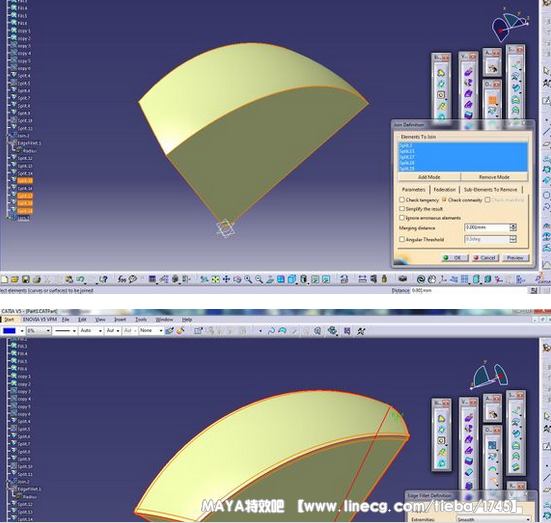551x523 pixels.
Task: Open the Edit menu
Action: click(83, 319)
